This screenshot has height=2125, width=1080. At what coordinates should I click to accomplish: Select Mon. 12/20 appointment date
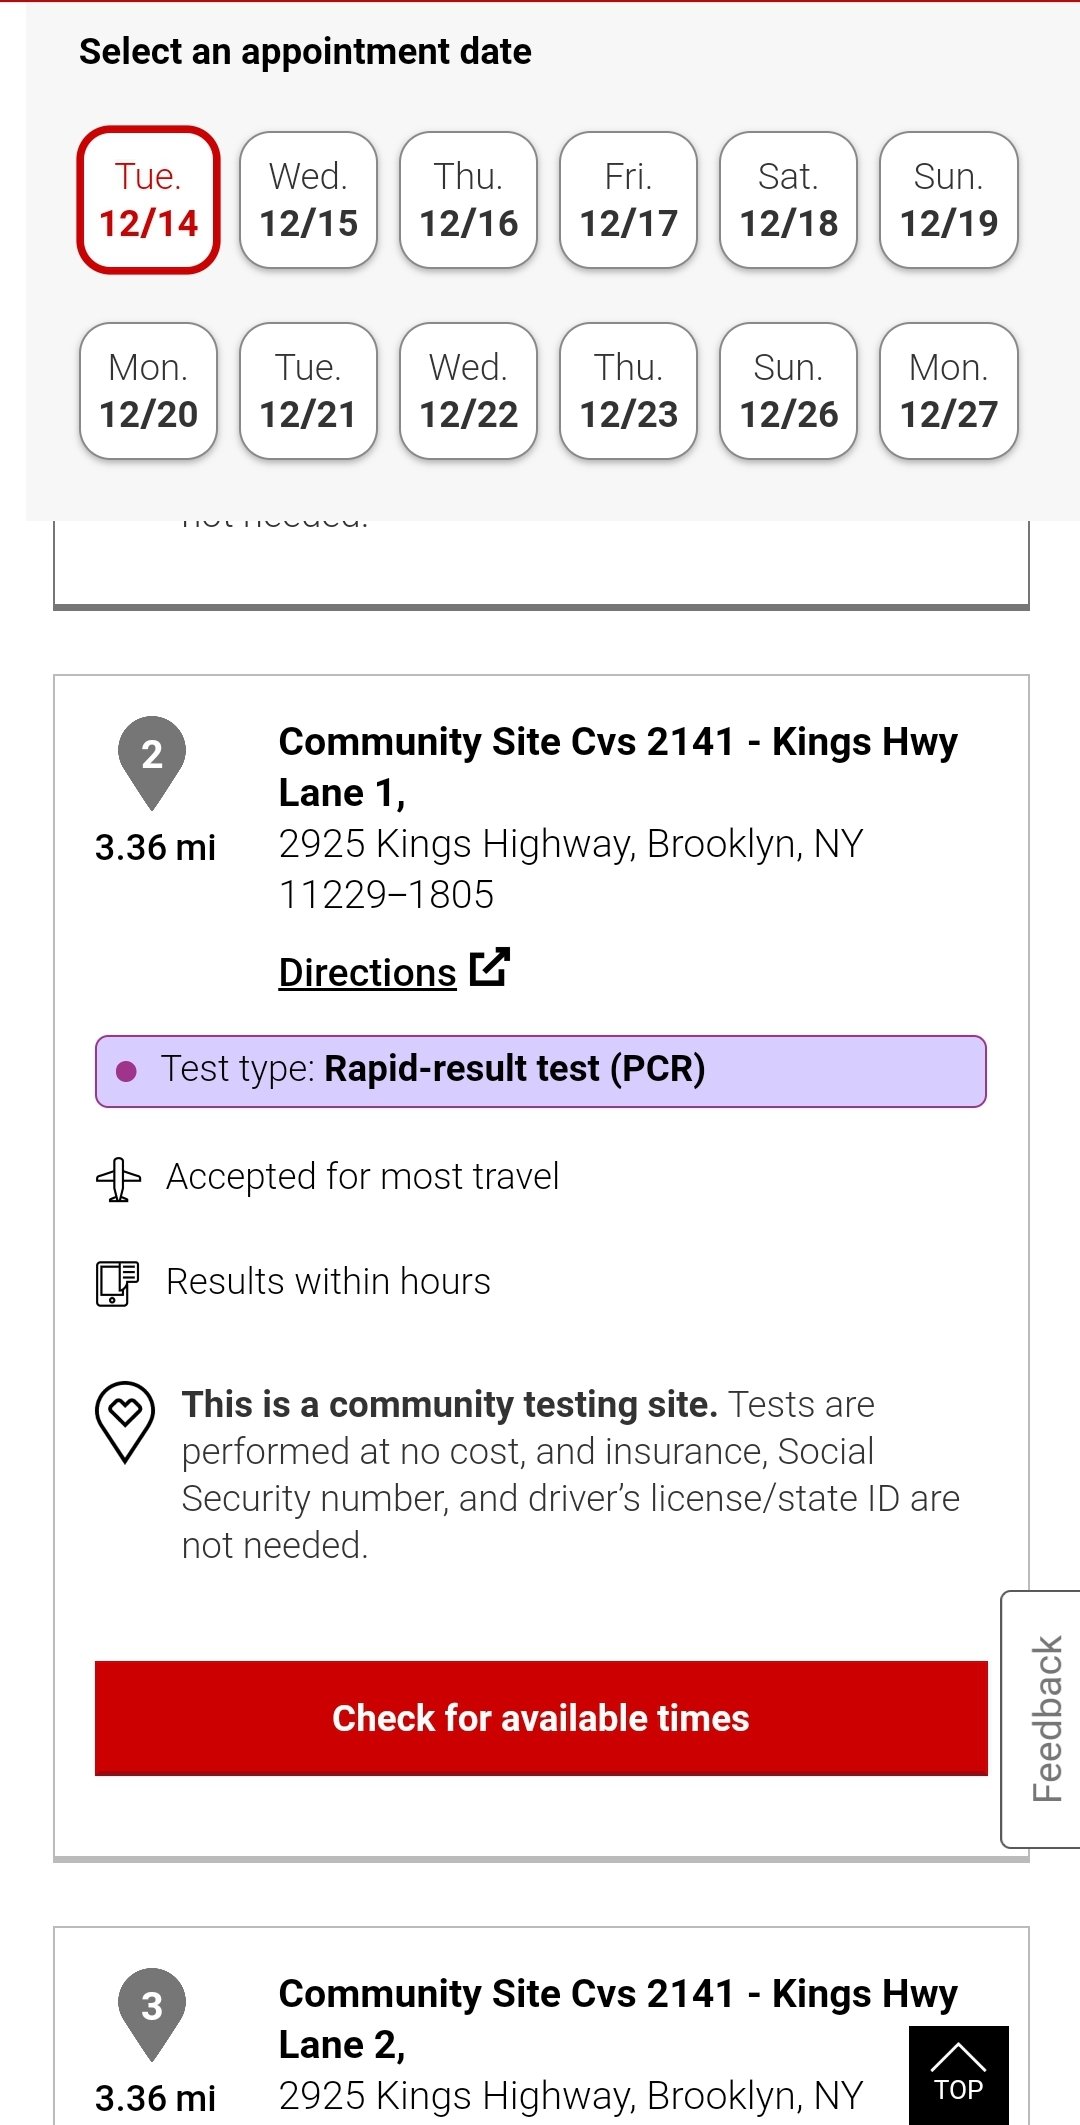[x=148, y=390]
